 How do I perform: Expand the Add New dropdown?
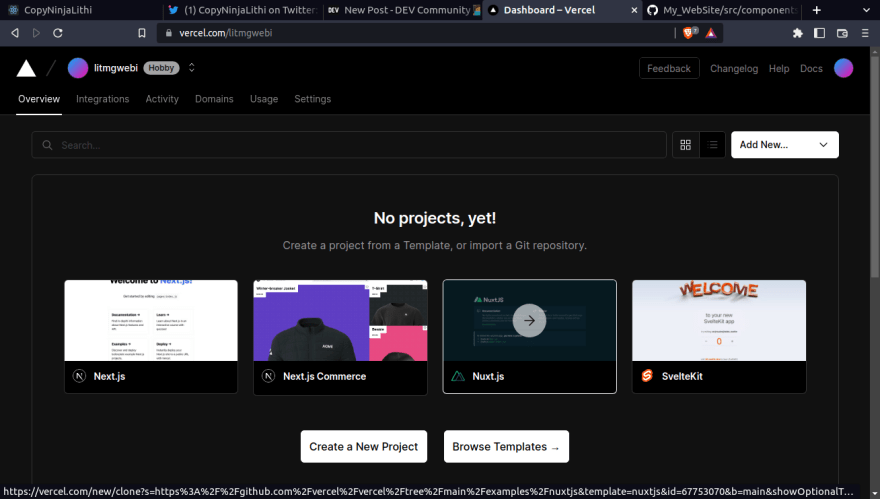coord(785,145)
